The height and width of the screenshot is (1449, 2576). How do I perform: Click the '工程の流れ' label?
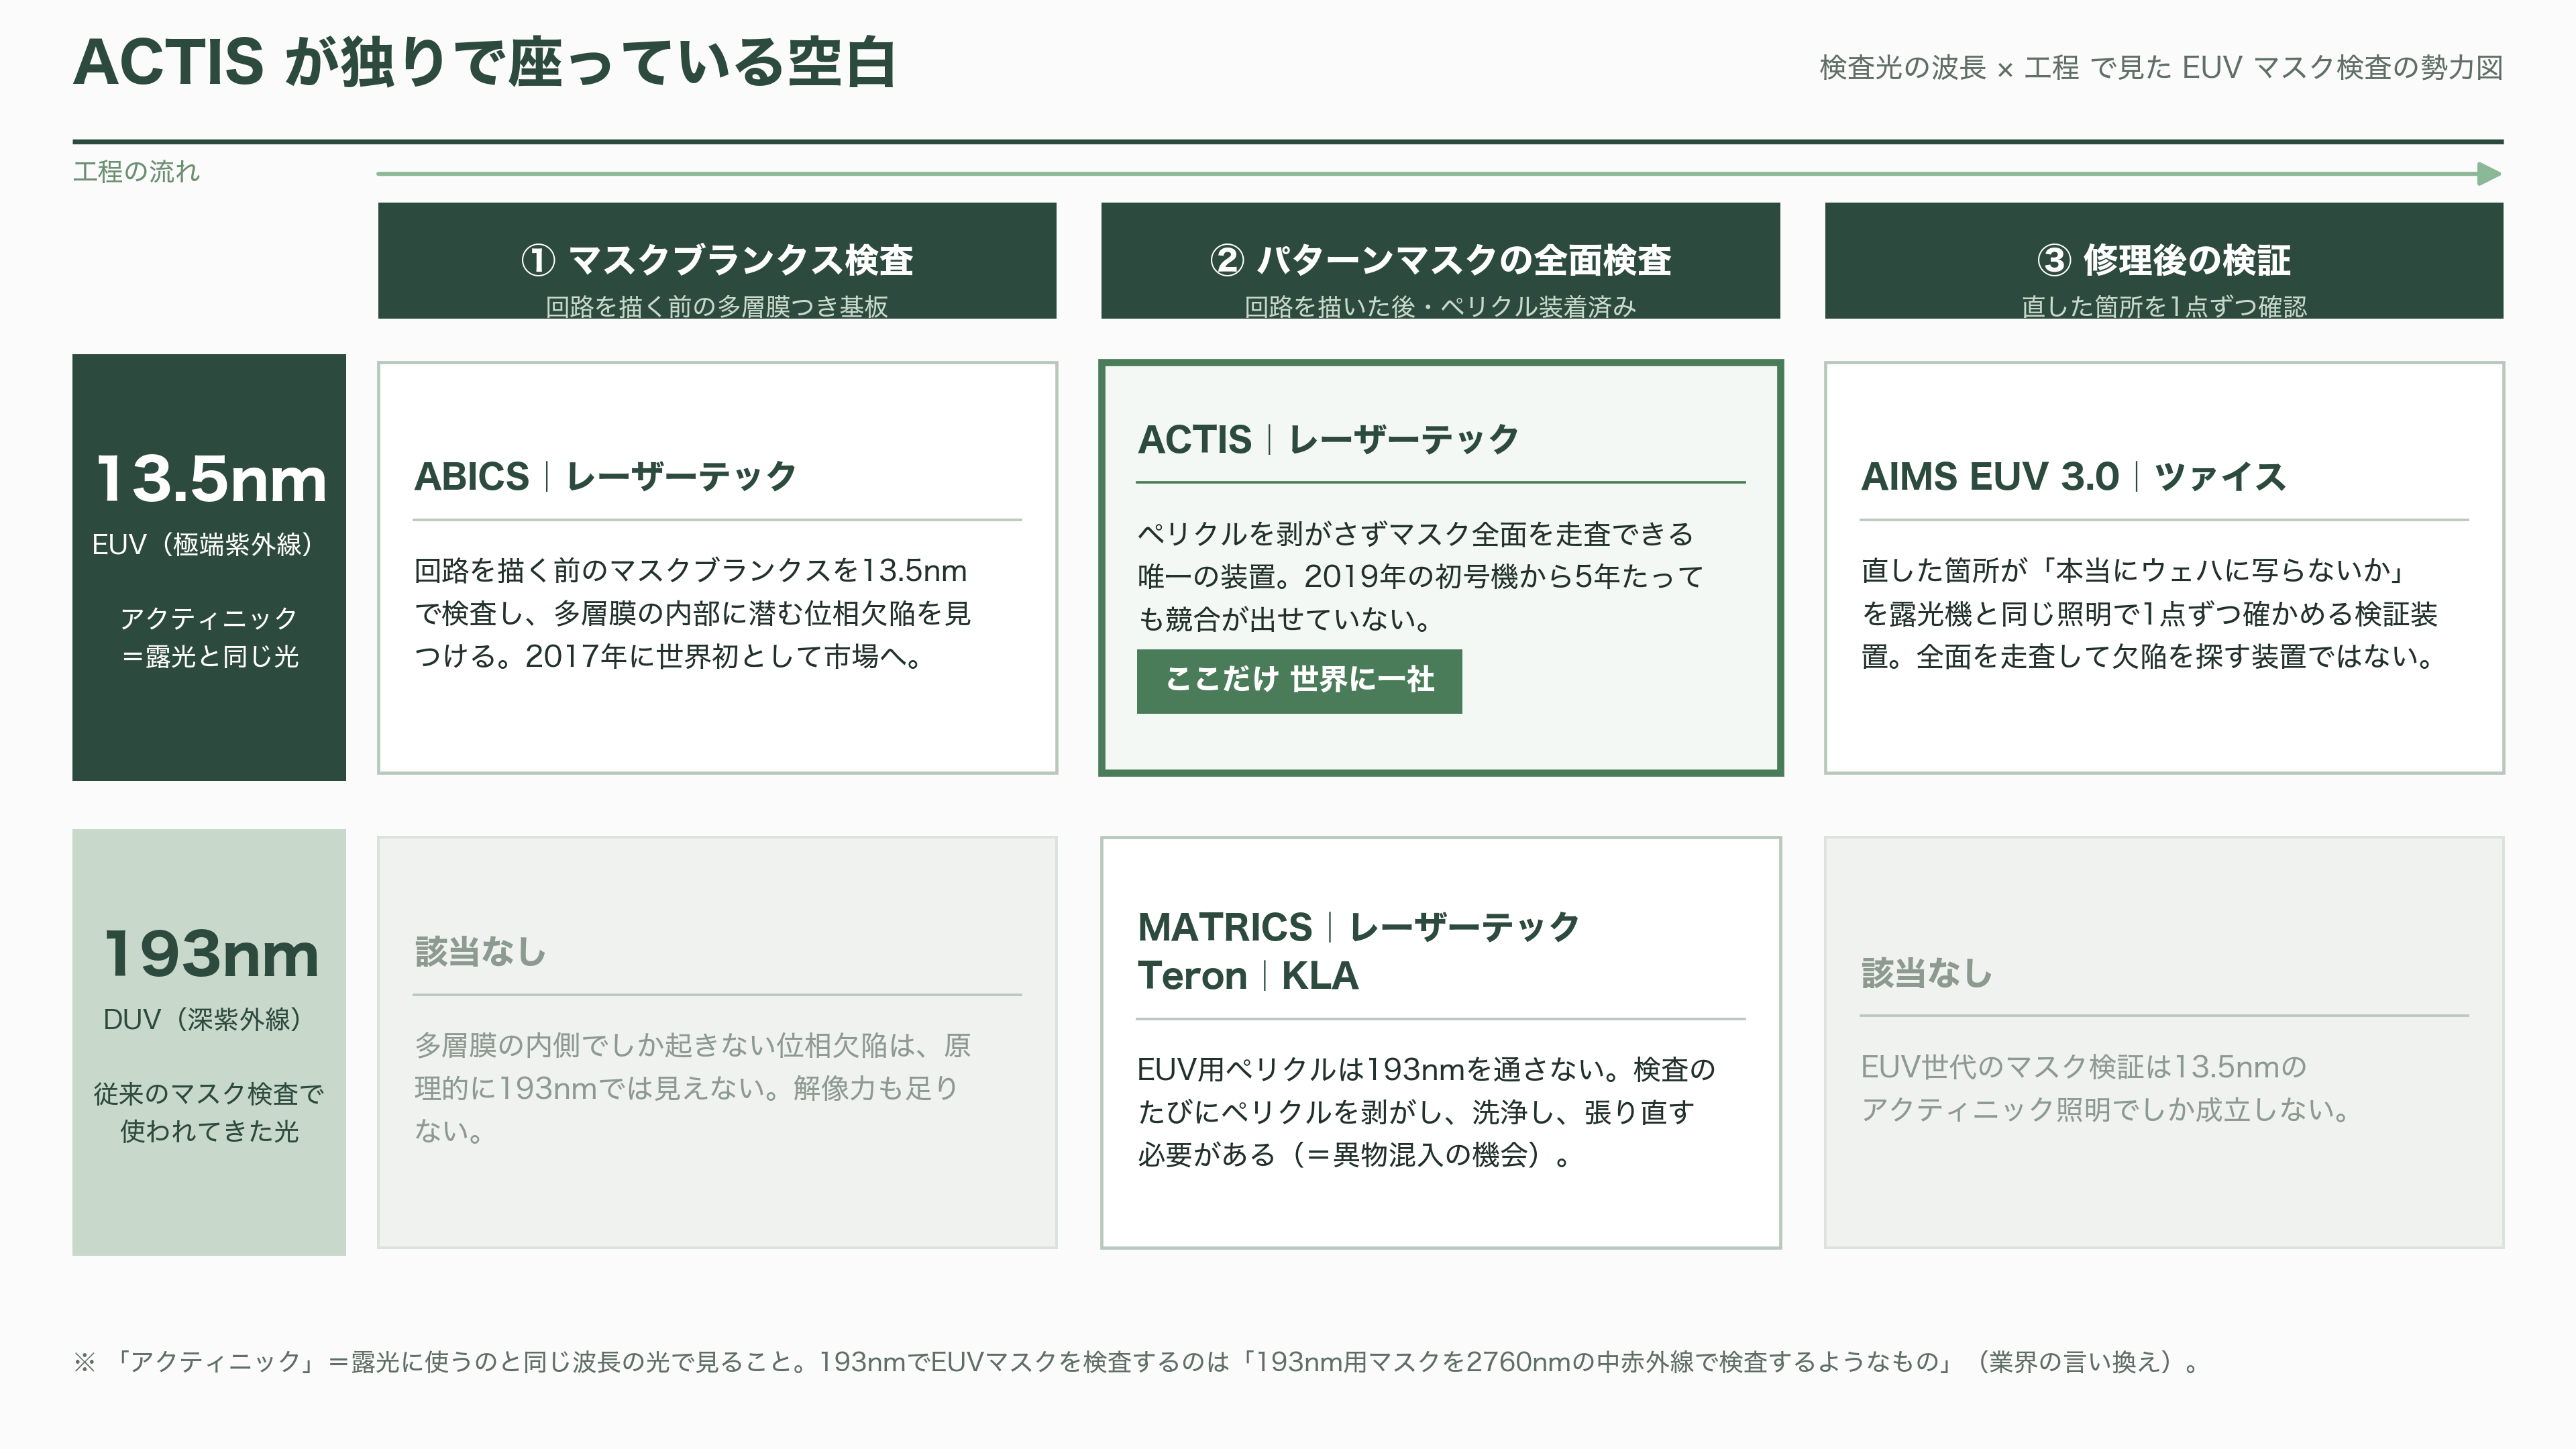point(136,172)
